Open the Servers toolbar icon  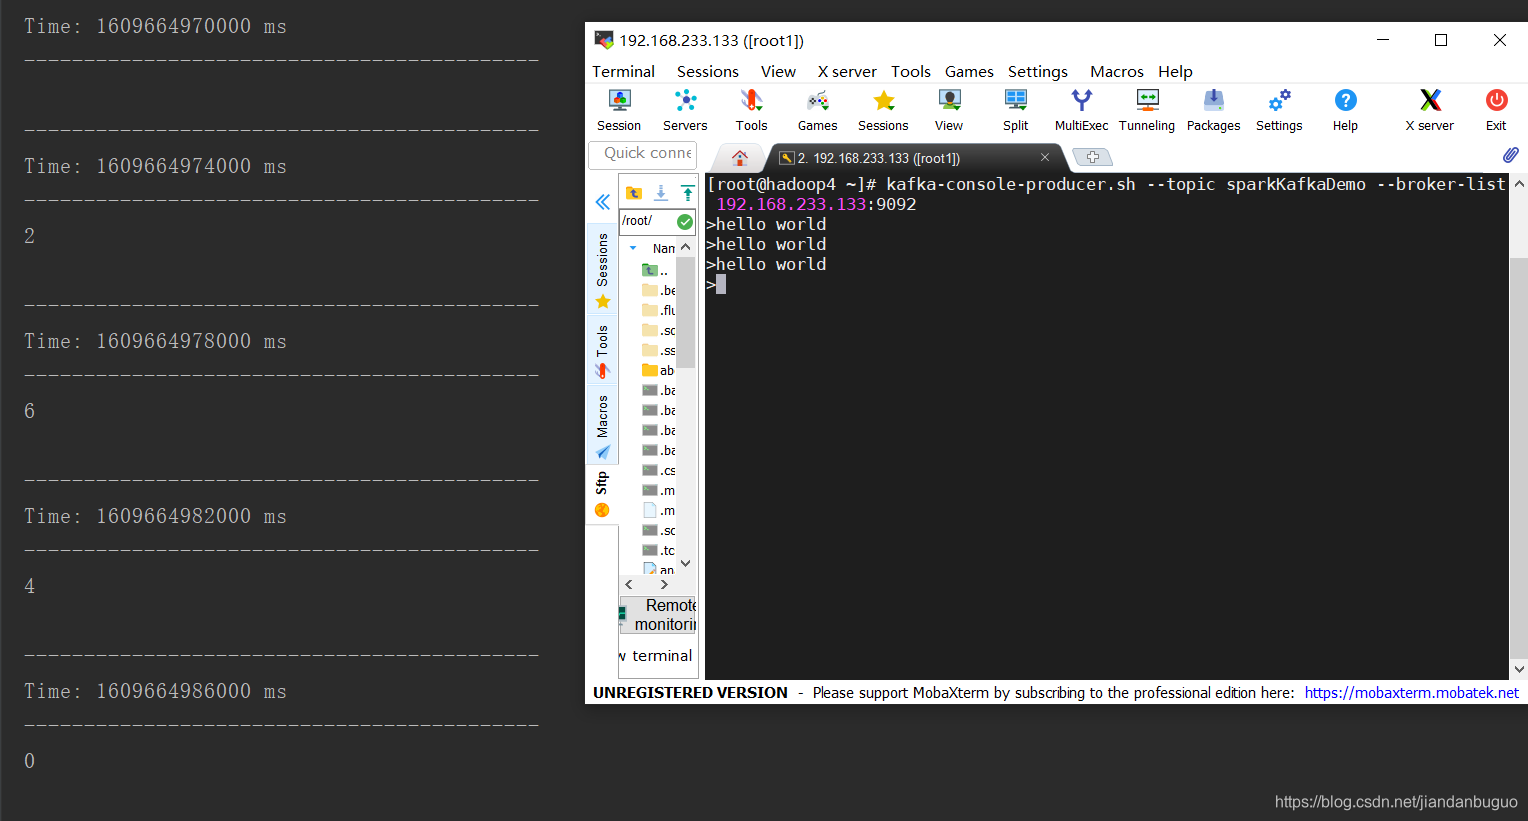pyautogui.click(x=685, y=101)
